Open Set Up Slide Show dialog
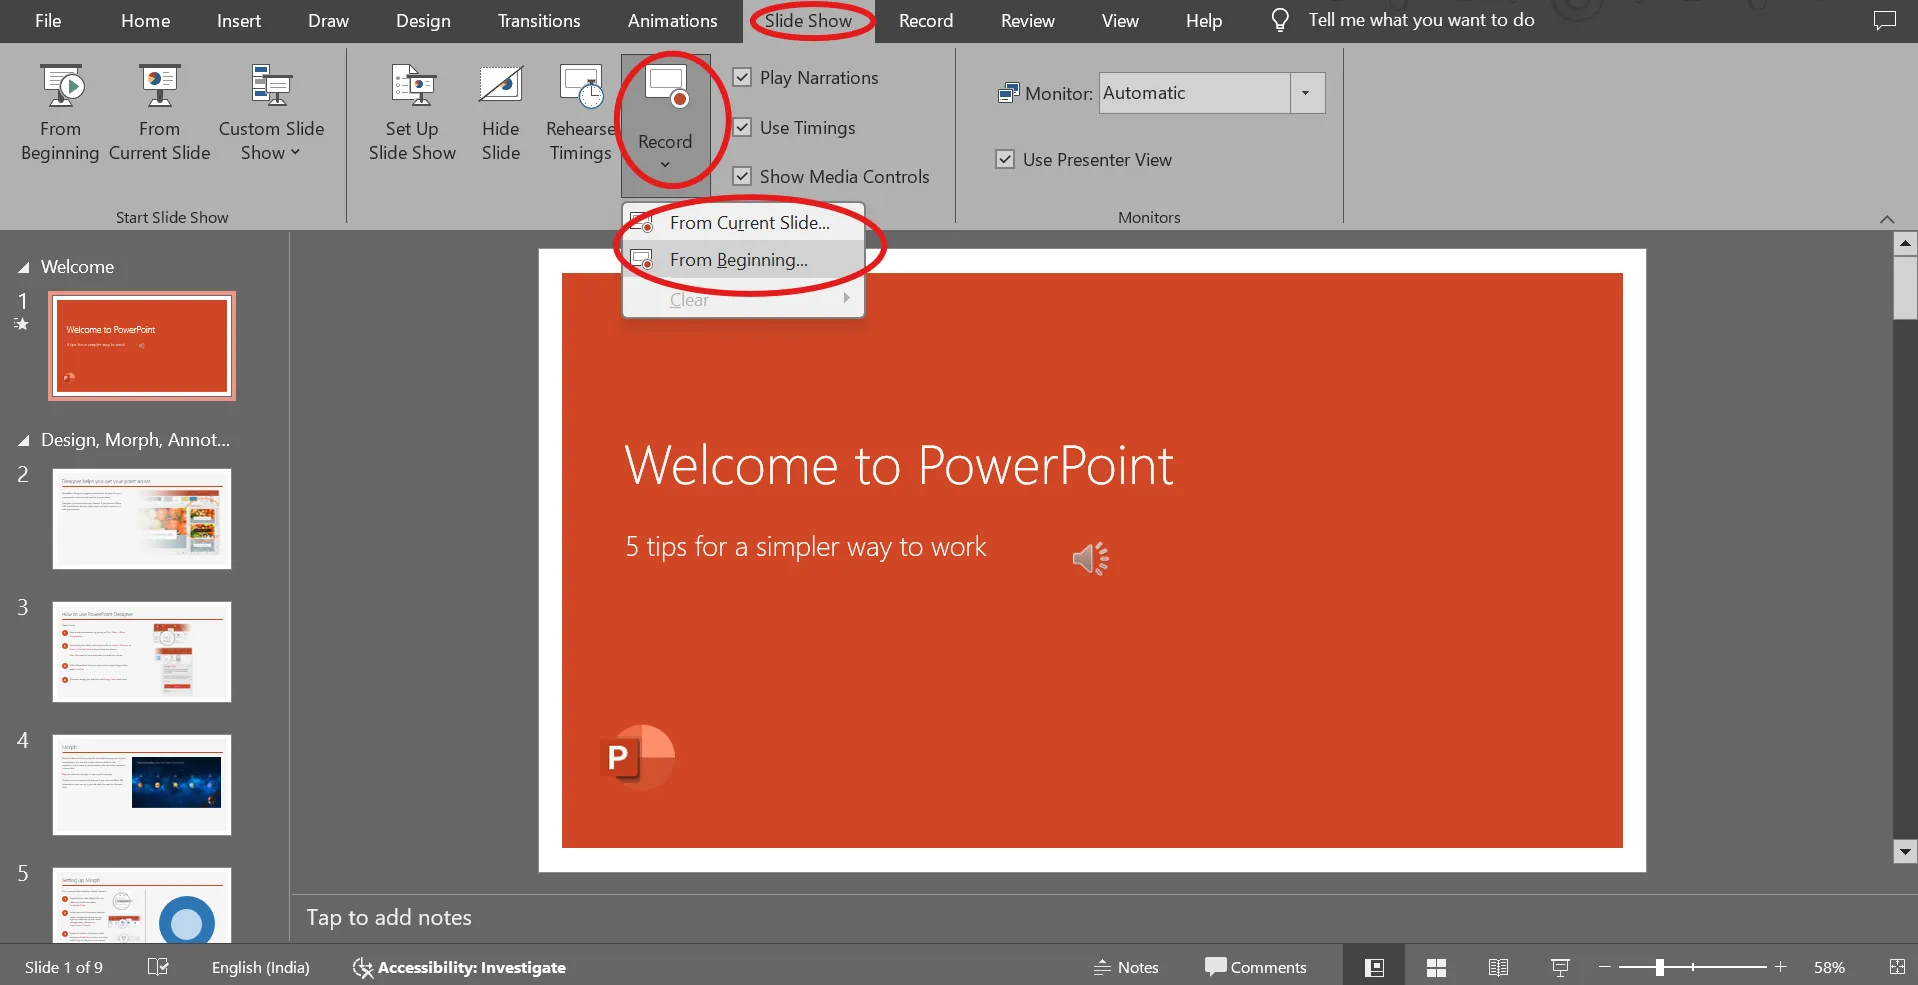Screen dimensions: 1918x985 (x=412, y=112)
